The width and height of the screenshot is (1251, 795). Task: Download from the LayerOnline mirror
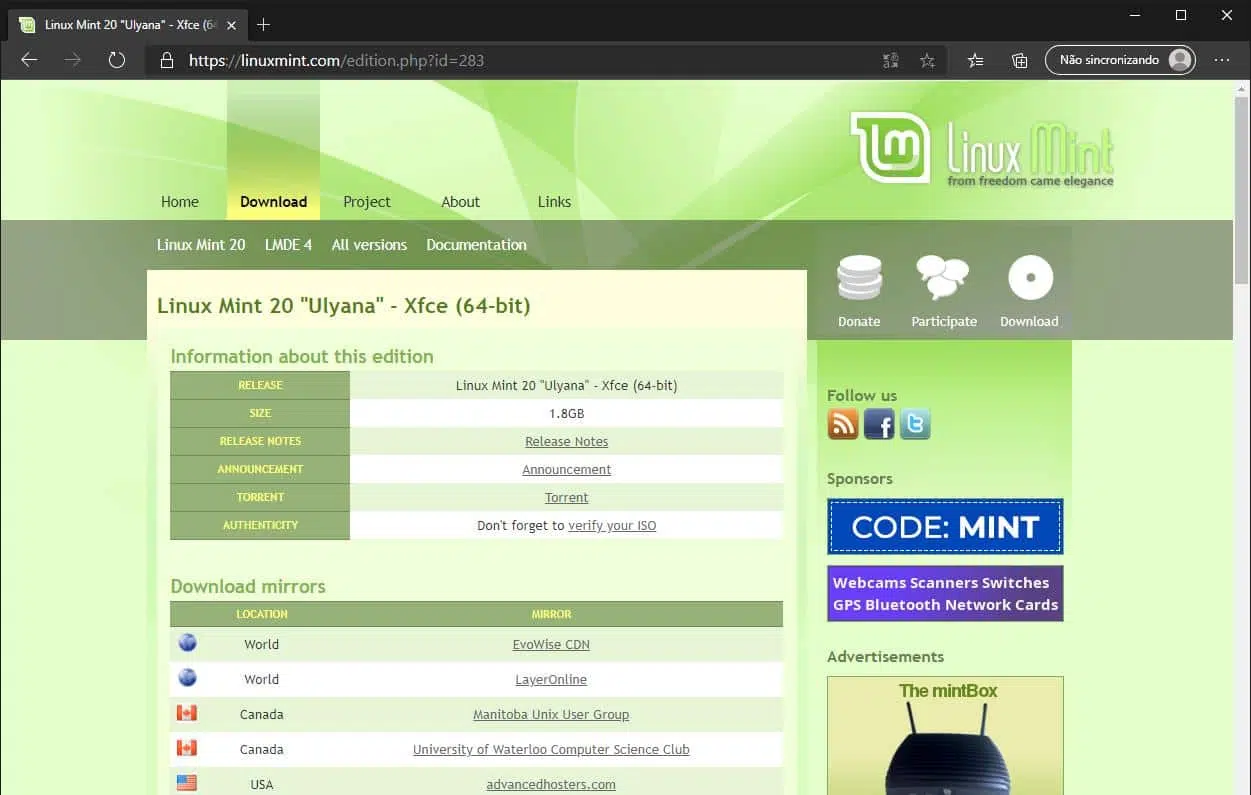point(551,679)
